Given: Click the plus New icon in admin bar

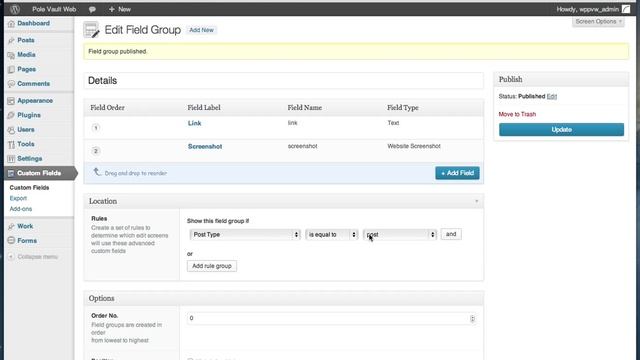Looking at the screenshot, I should [x=111, y=9].
